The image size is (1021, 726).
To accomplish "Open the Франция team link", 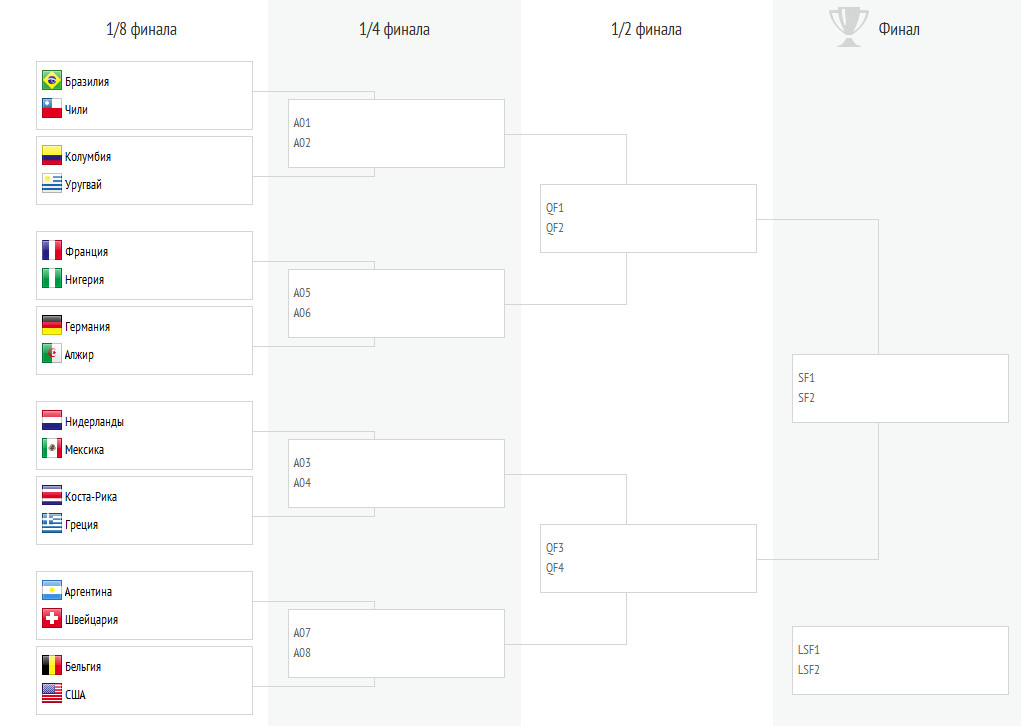I will tap(87, 252).
